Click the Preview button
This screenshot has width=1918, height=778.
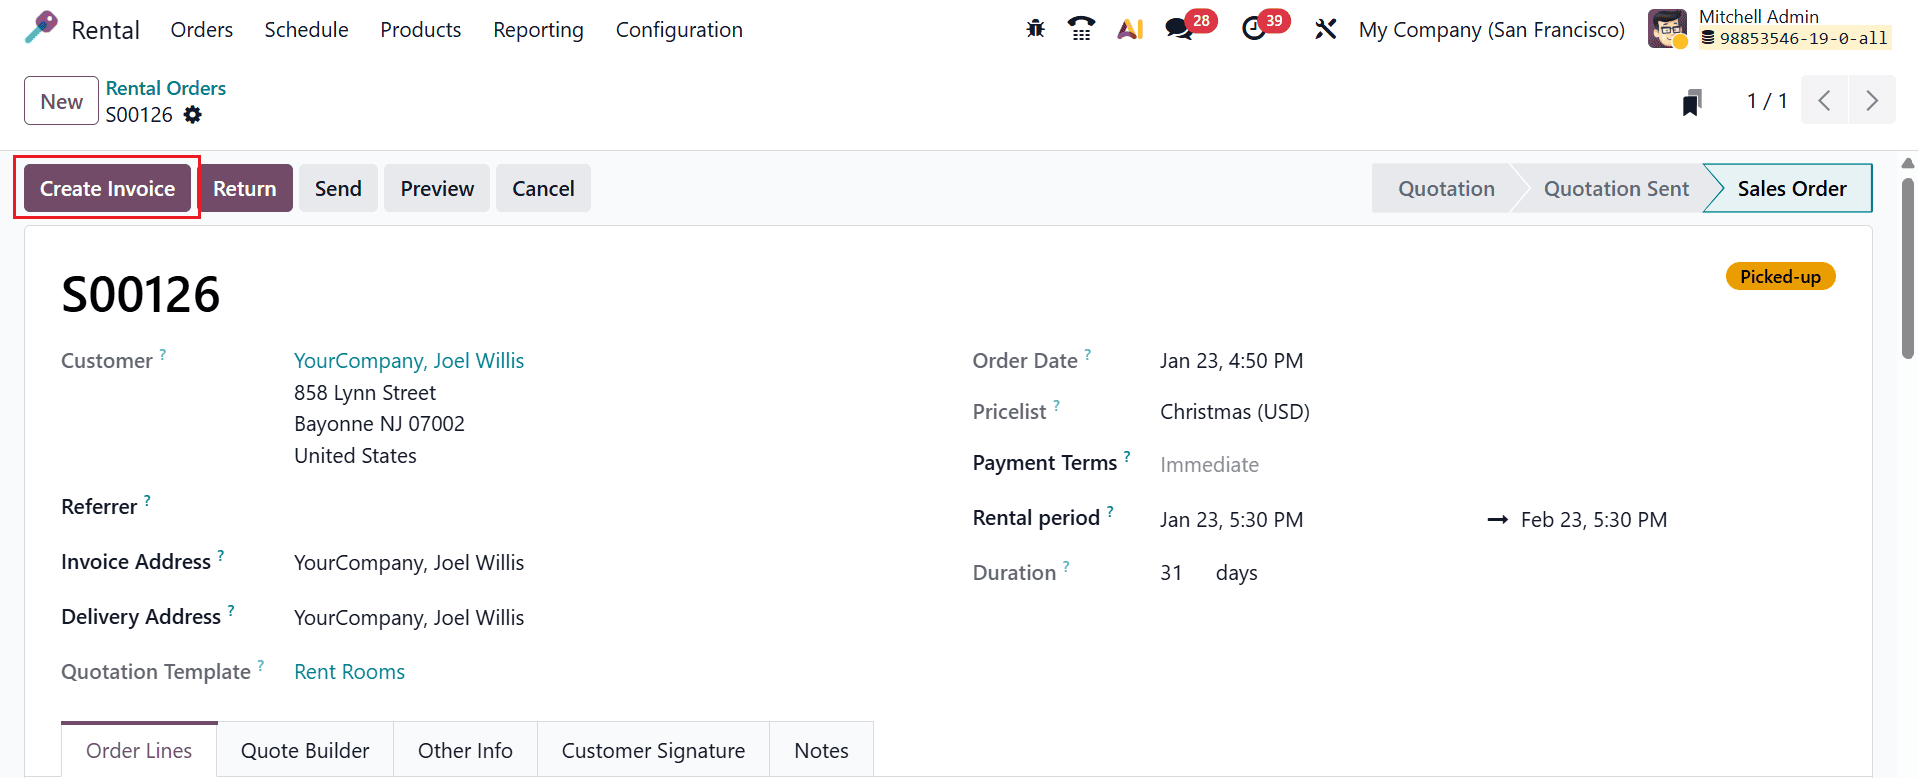pos(437,188)
